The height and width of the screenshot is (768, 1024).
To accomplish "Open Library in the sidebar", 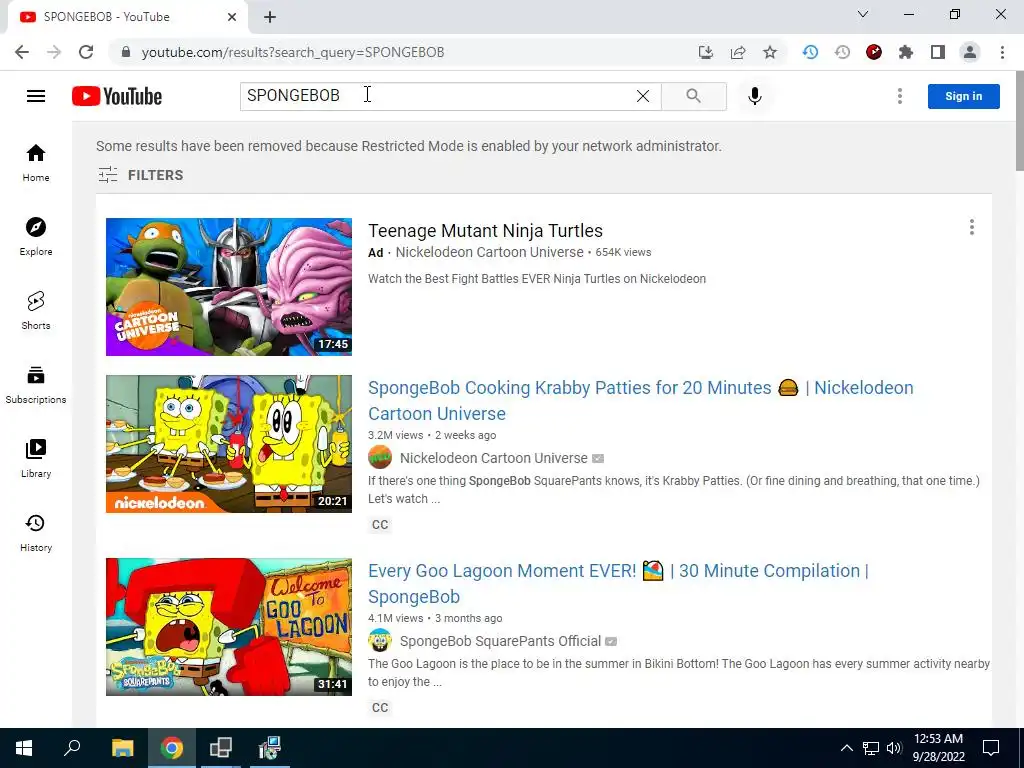I will 36,458.
